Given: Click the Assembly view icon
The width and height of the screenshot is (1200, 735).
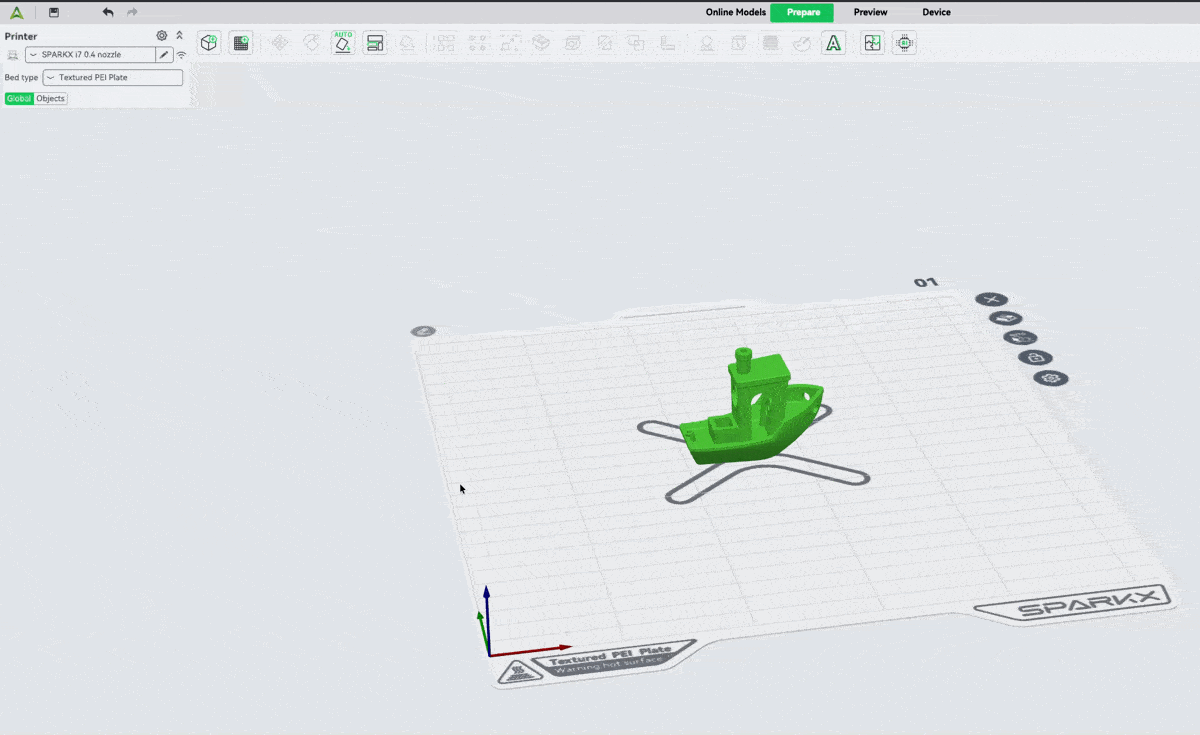Looking at the screenshot, I should pyautogui.click(x=873, y=43).
